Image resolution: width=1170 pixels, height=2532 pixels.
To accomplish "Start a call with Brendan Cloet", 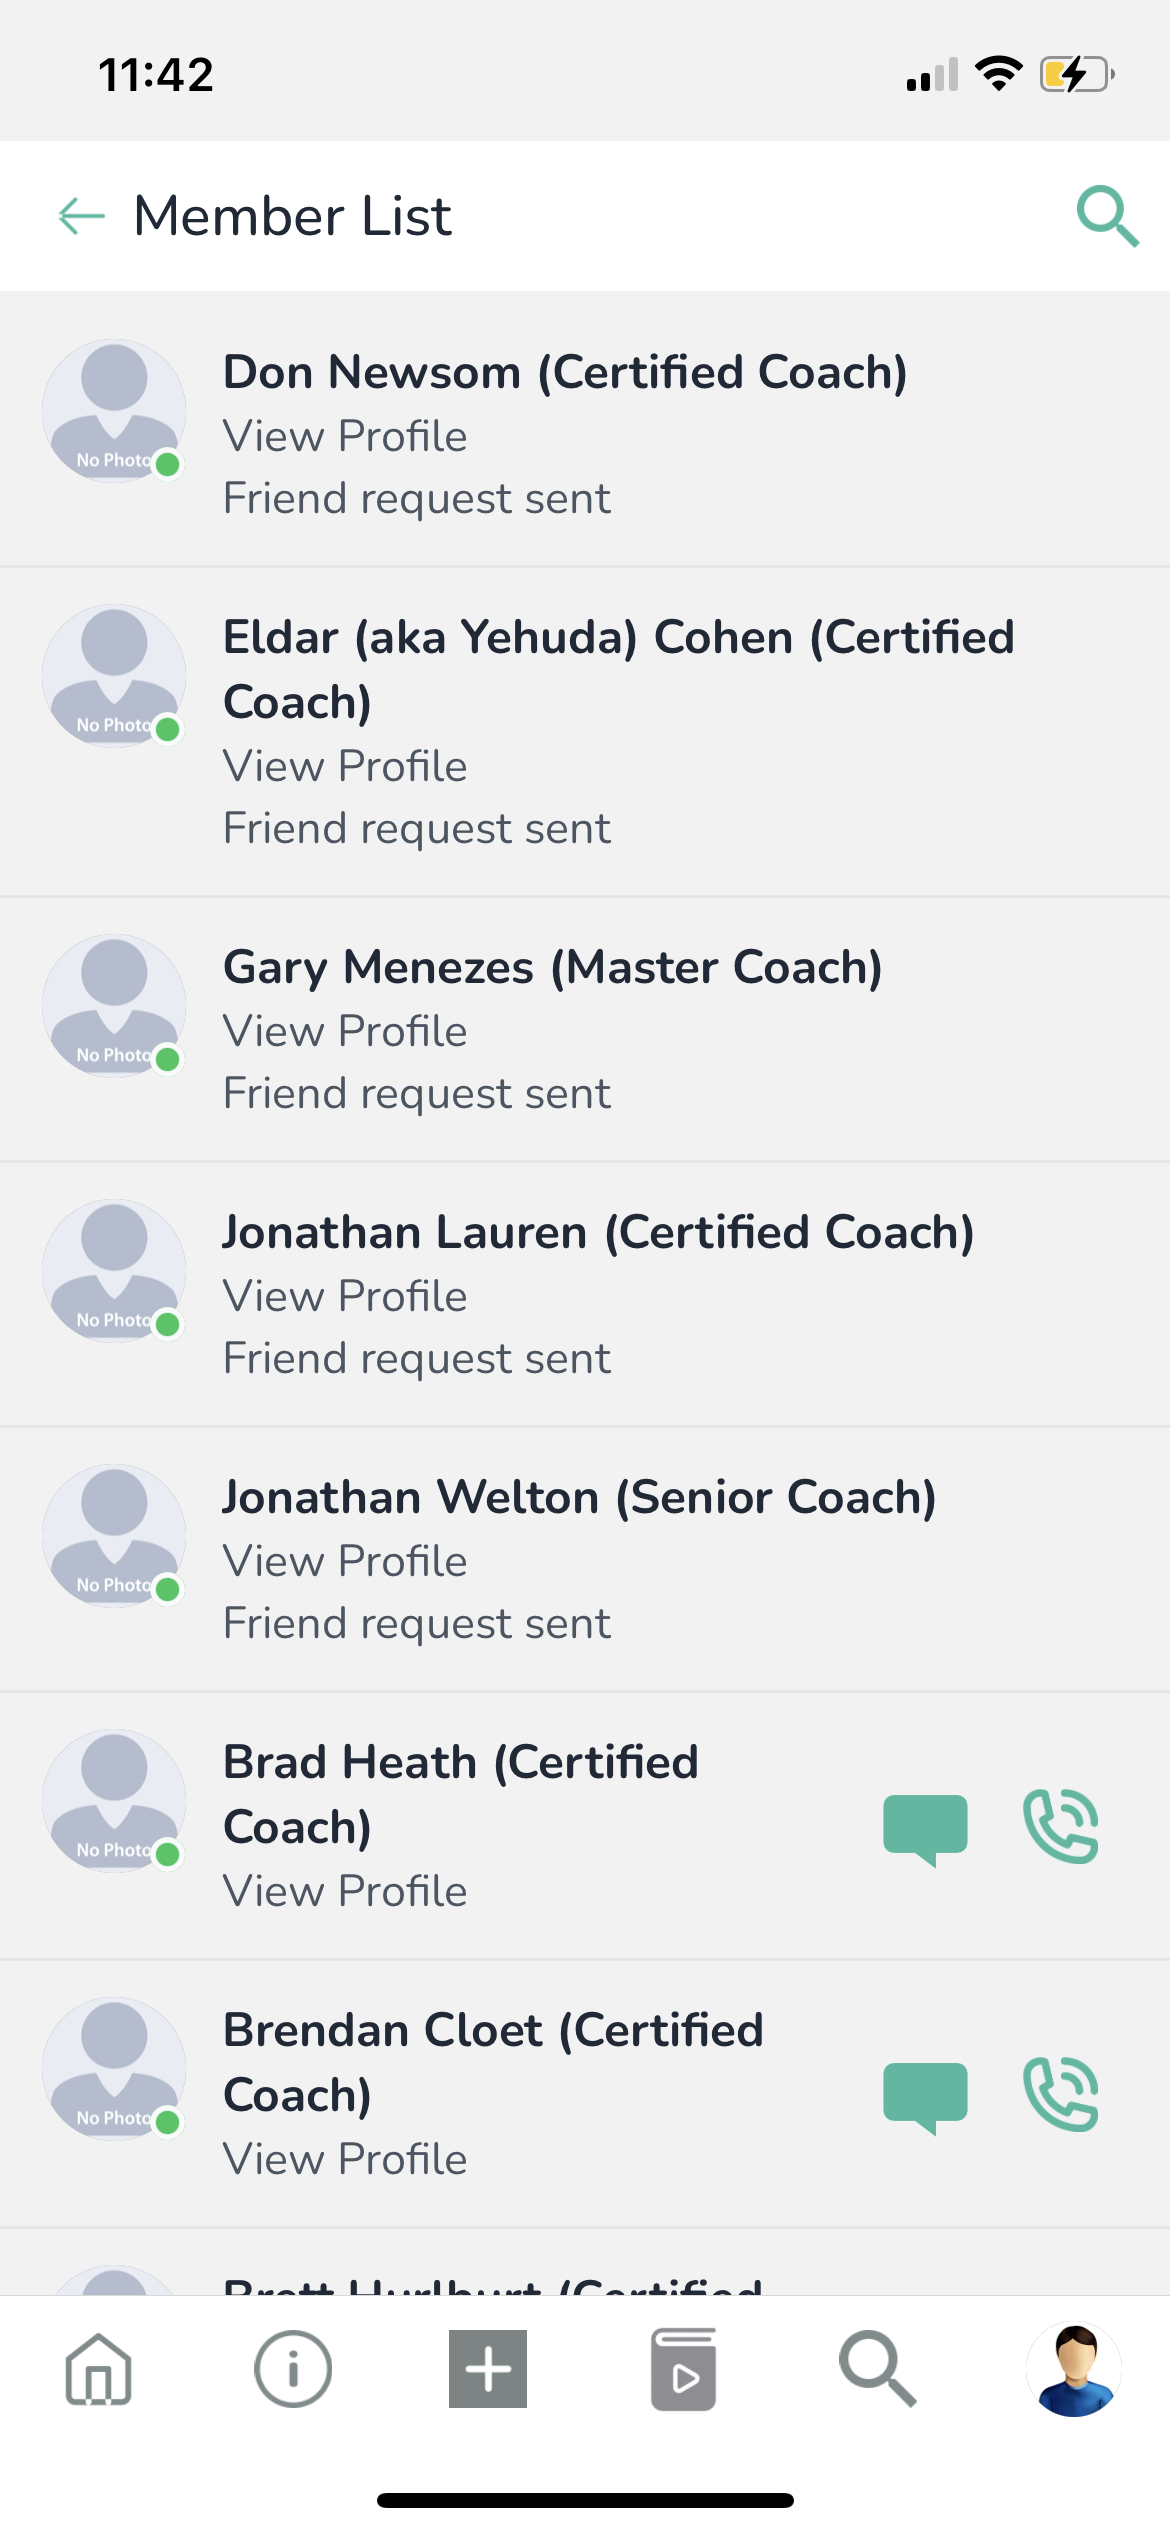I will coord(1061,2093).
